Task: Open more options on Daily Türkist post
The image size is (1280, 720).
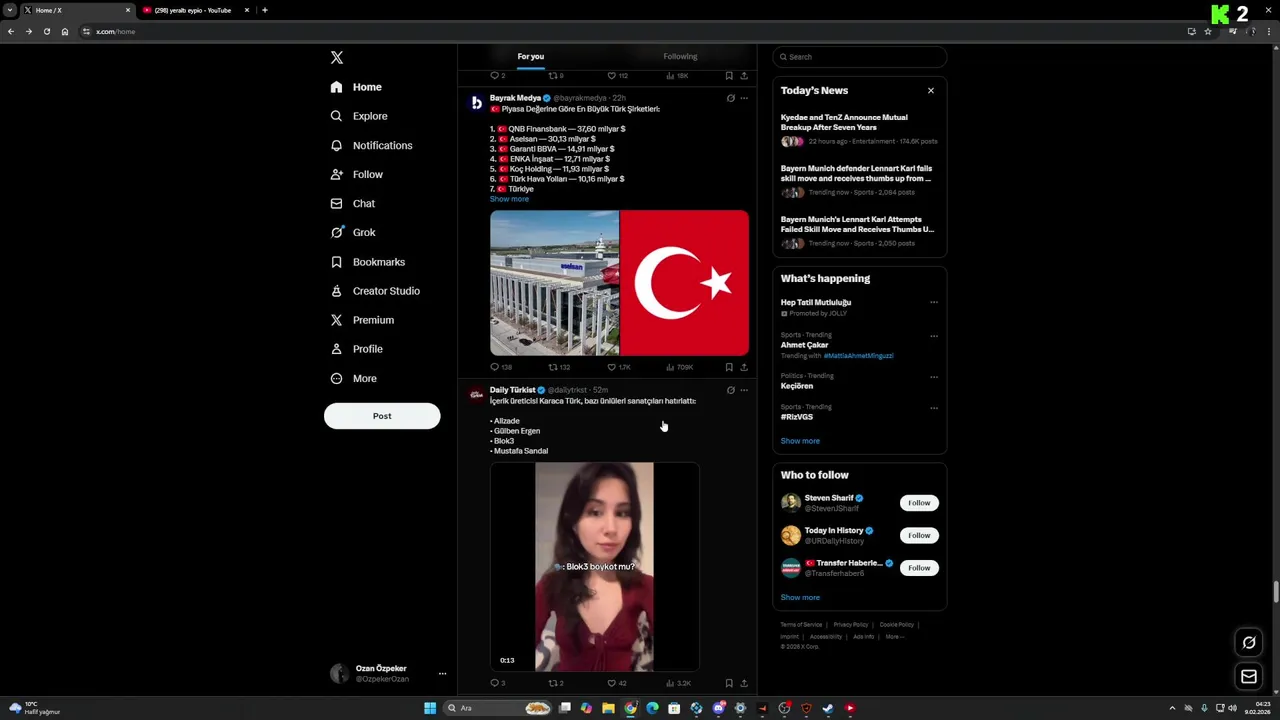Action: [744, 390]
